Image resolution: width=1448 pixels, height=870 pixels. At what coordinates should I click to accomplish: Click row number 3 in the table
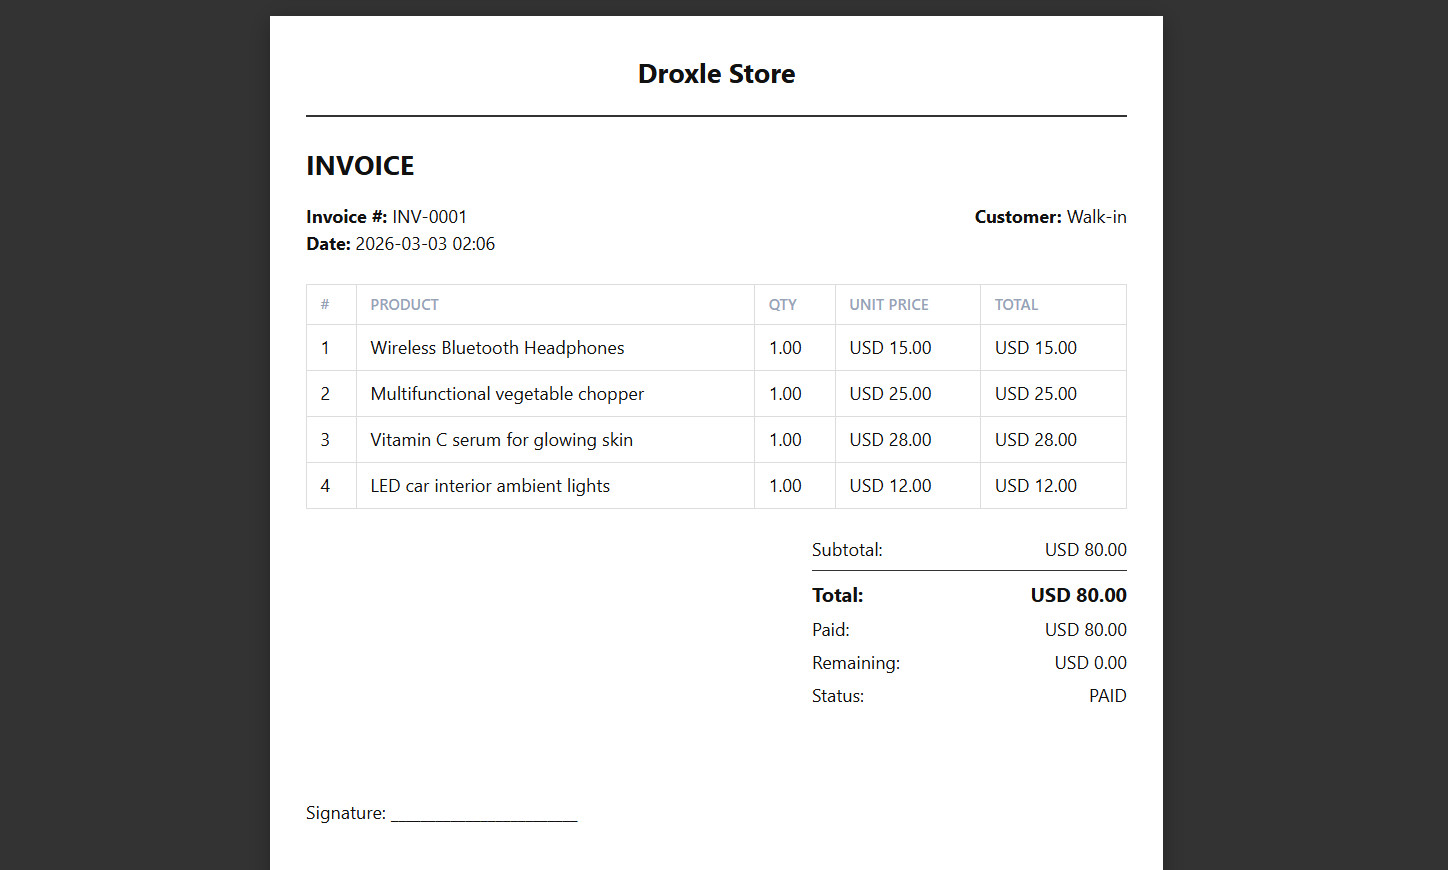pos(325,440)
